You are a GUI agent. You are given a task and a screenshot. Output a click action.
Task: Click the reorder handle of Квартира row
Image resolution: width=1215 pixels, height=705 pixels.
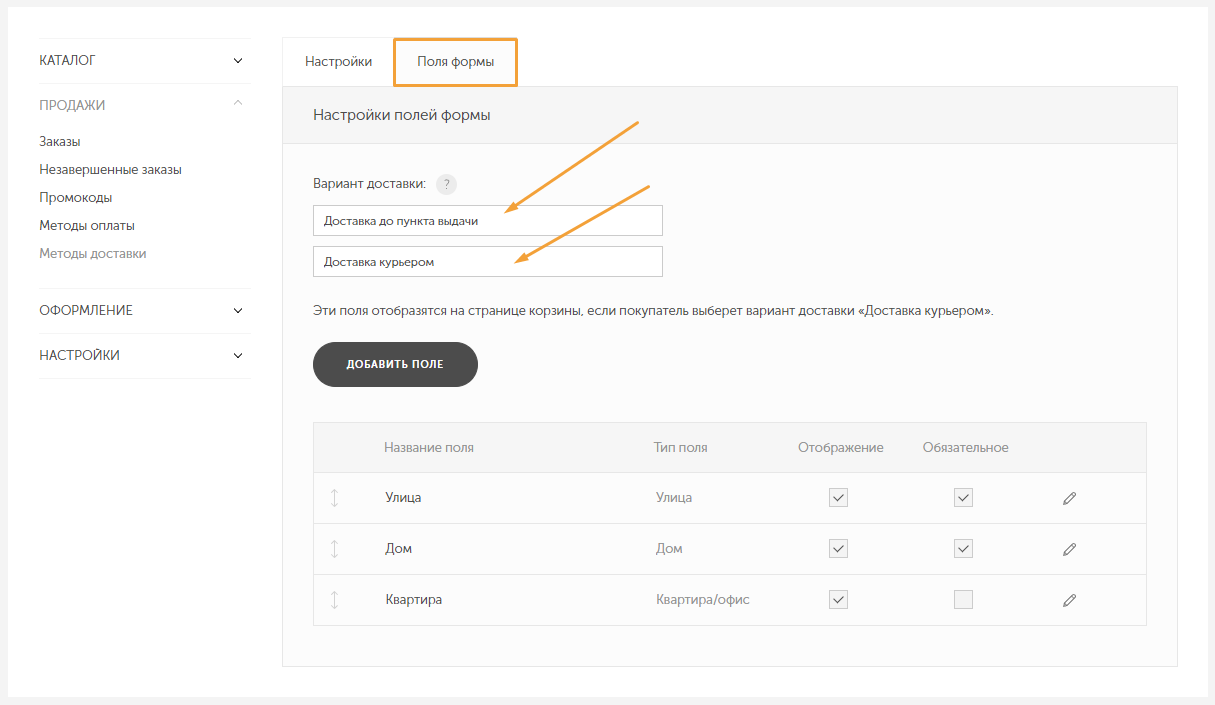pos(334,600)
